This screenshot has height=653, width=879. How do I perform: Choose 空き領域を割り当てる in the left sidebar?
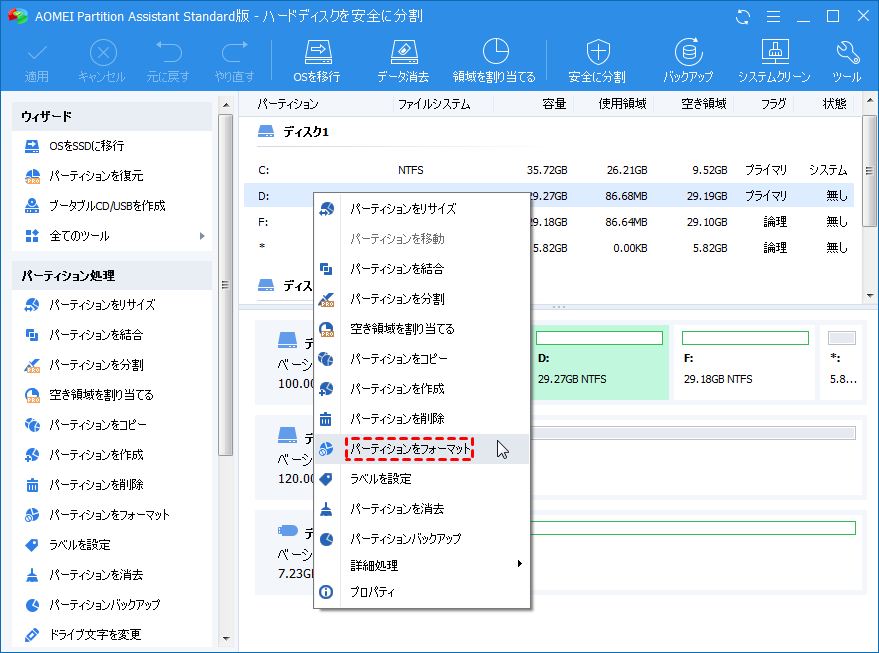(112, 395)
